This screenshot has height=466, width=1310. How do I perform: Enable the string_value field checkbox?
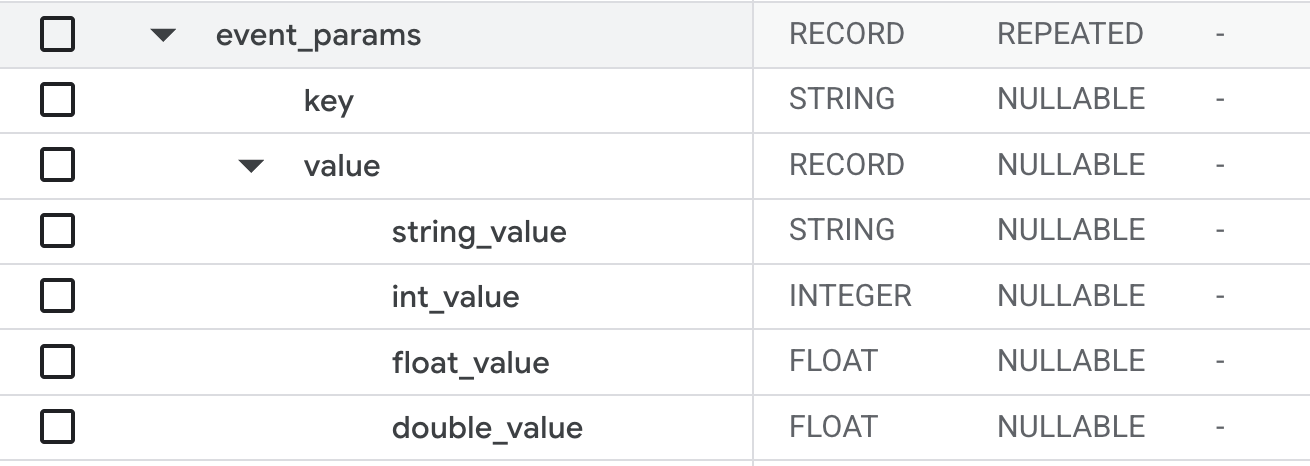57,231
